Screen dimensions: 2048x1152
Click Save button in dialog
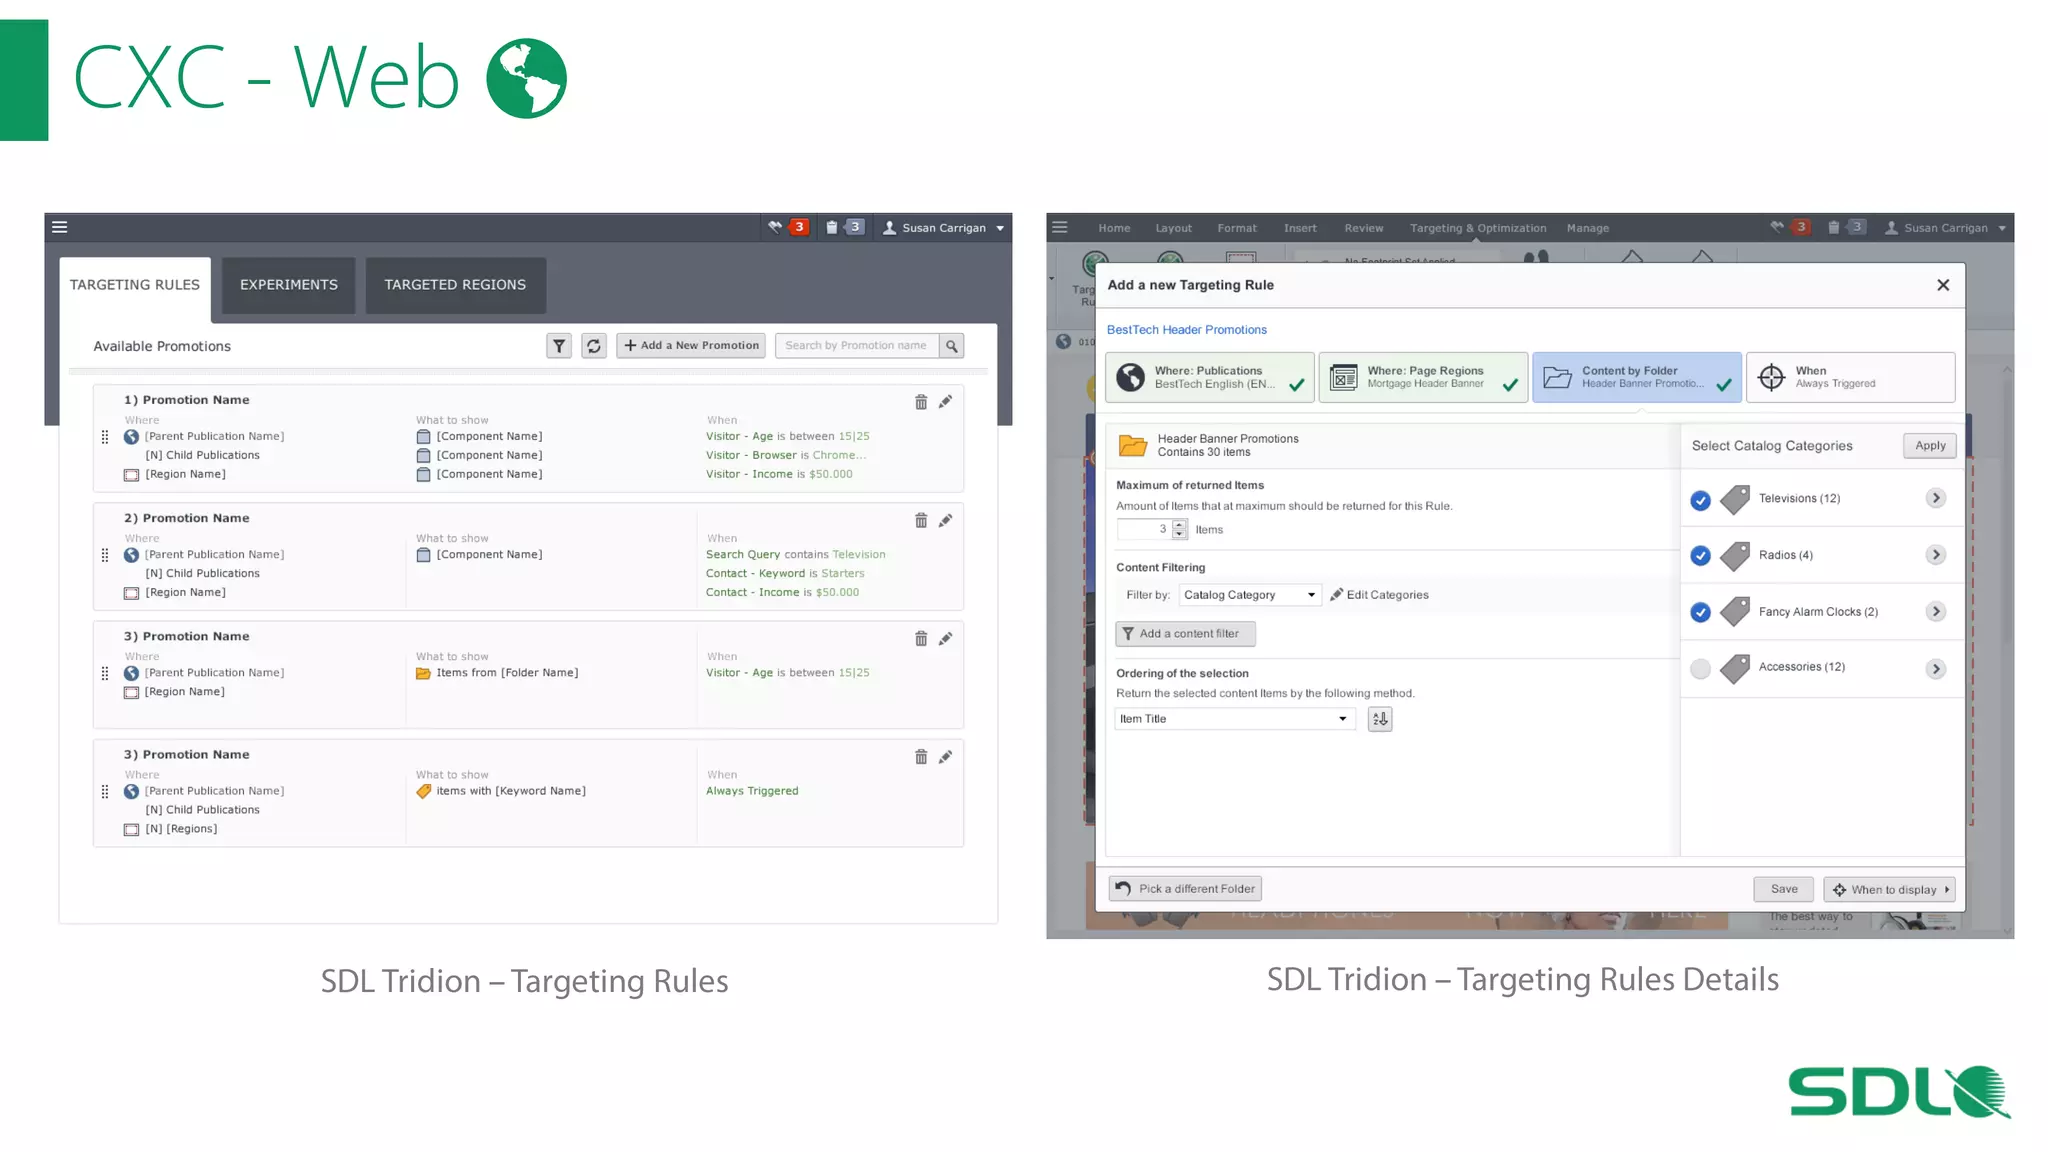coord(1784,889)
